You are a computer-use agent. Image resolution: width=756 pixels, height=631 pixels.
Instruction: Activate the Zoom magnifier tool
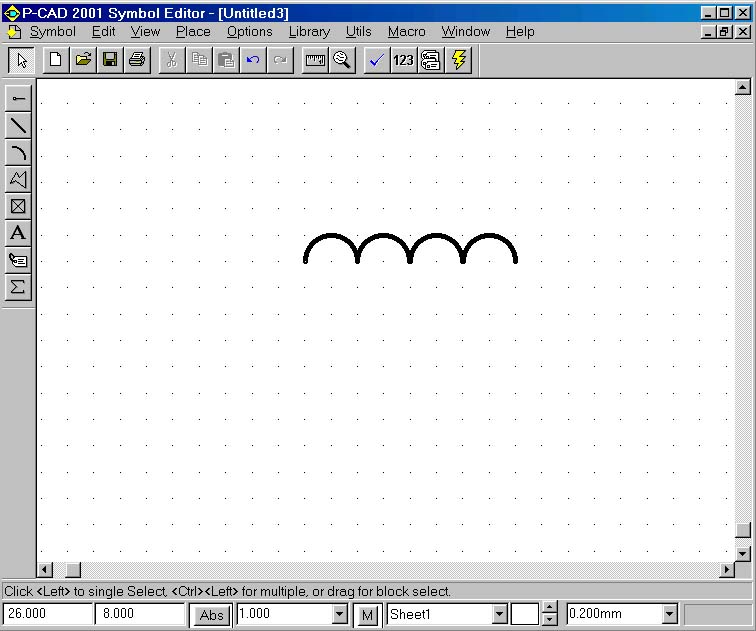click(x=342, y=60)
